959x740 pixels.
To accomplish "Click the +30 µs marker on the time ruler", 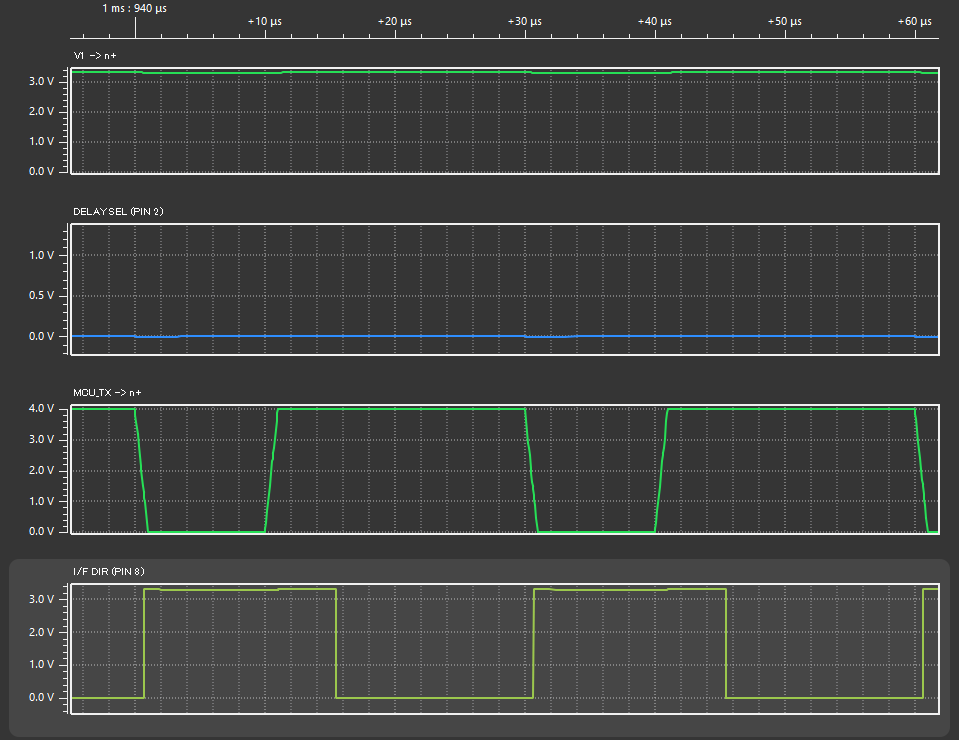I will (x=525, y=21).
